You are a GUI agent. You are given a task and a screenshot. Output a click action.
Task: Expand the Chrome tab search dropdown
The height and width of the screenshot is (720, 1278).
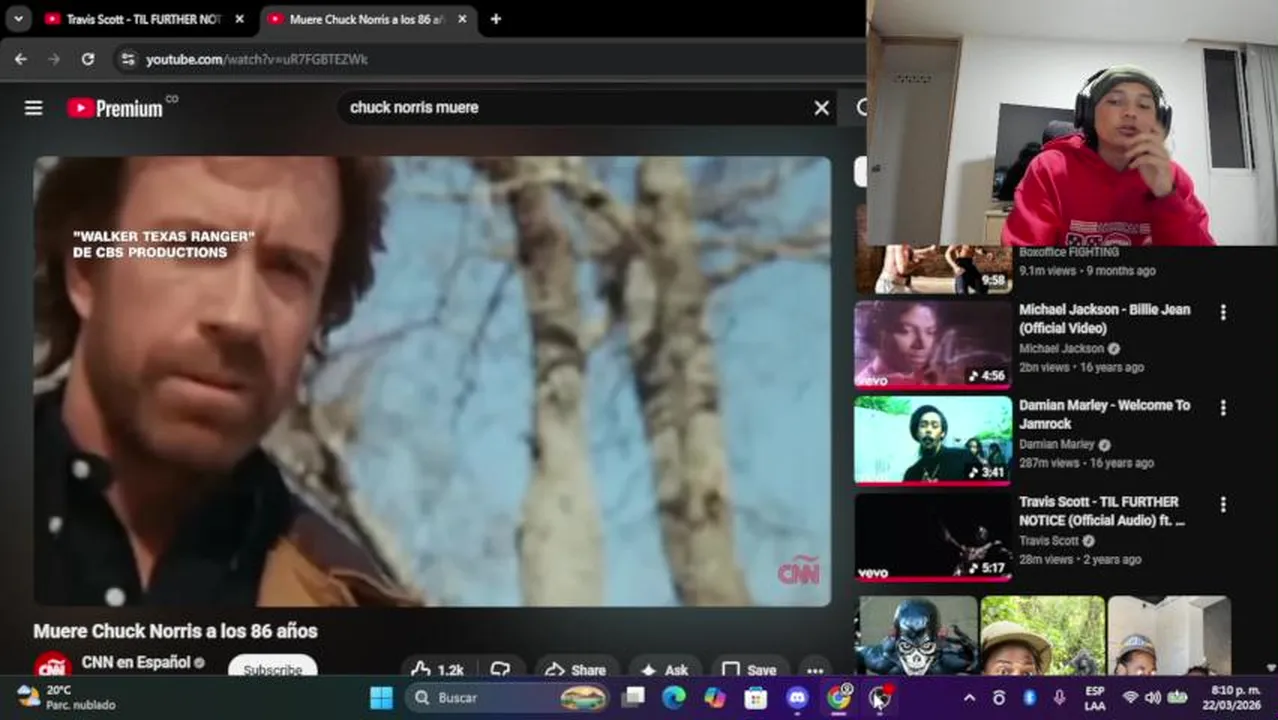pyautogui.click(x=18, y=19)
